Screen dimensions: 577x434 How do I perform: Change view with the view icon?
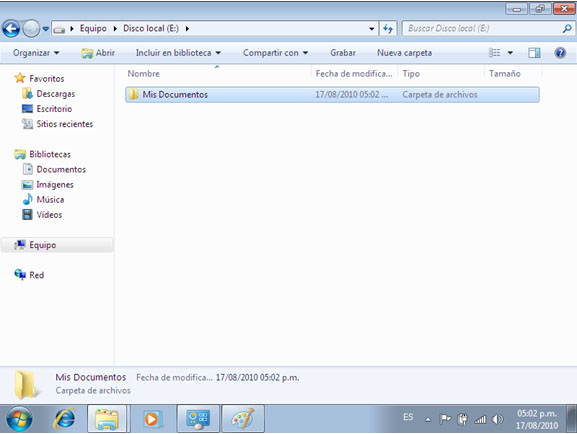tap(494, 53)
